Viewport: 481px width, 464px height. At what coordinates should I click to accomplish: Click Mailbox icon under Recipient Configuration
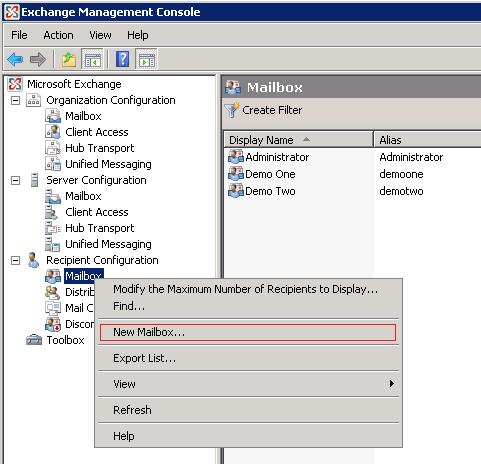(53, 276)
